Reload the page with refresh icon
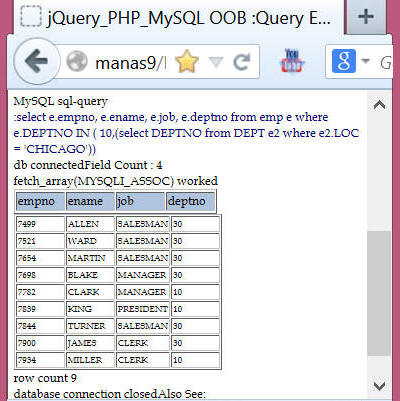Viewport: 400px width, 401px height. (x=241, y=62)
